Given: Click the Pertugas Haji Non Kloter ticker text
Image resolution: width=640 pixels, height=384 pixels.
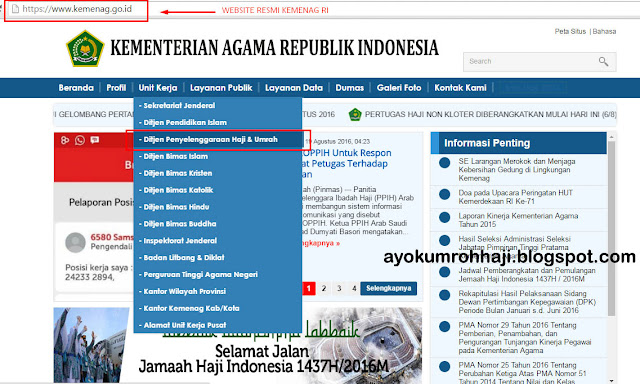Looking at the screenshot, I should click(x=490, y=115).
